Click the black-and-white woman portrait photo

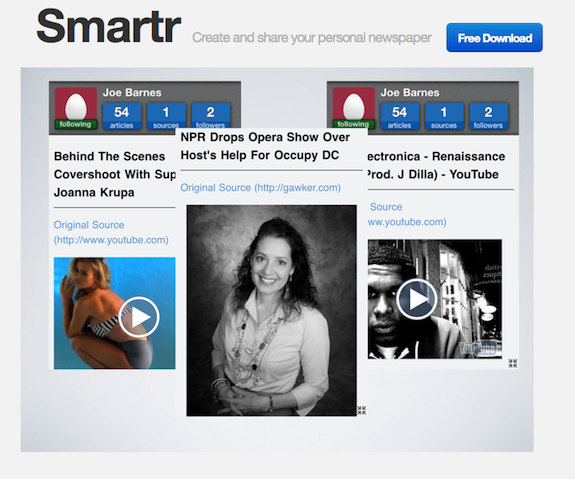point(271,310)
